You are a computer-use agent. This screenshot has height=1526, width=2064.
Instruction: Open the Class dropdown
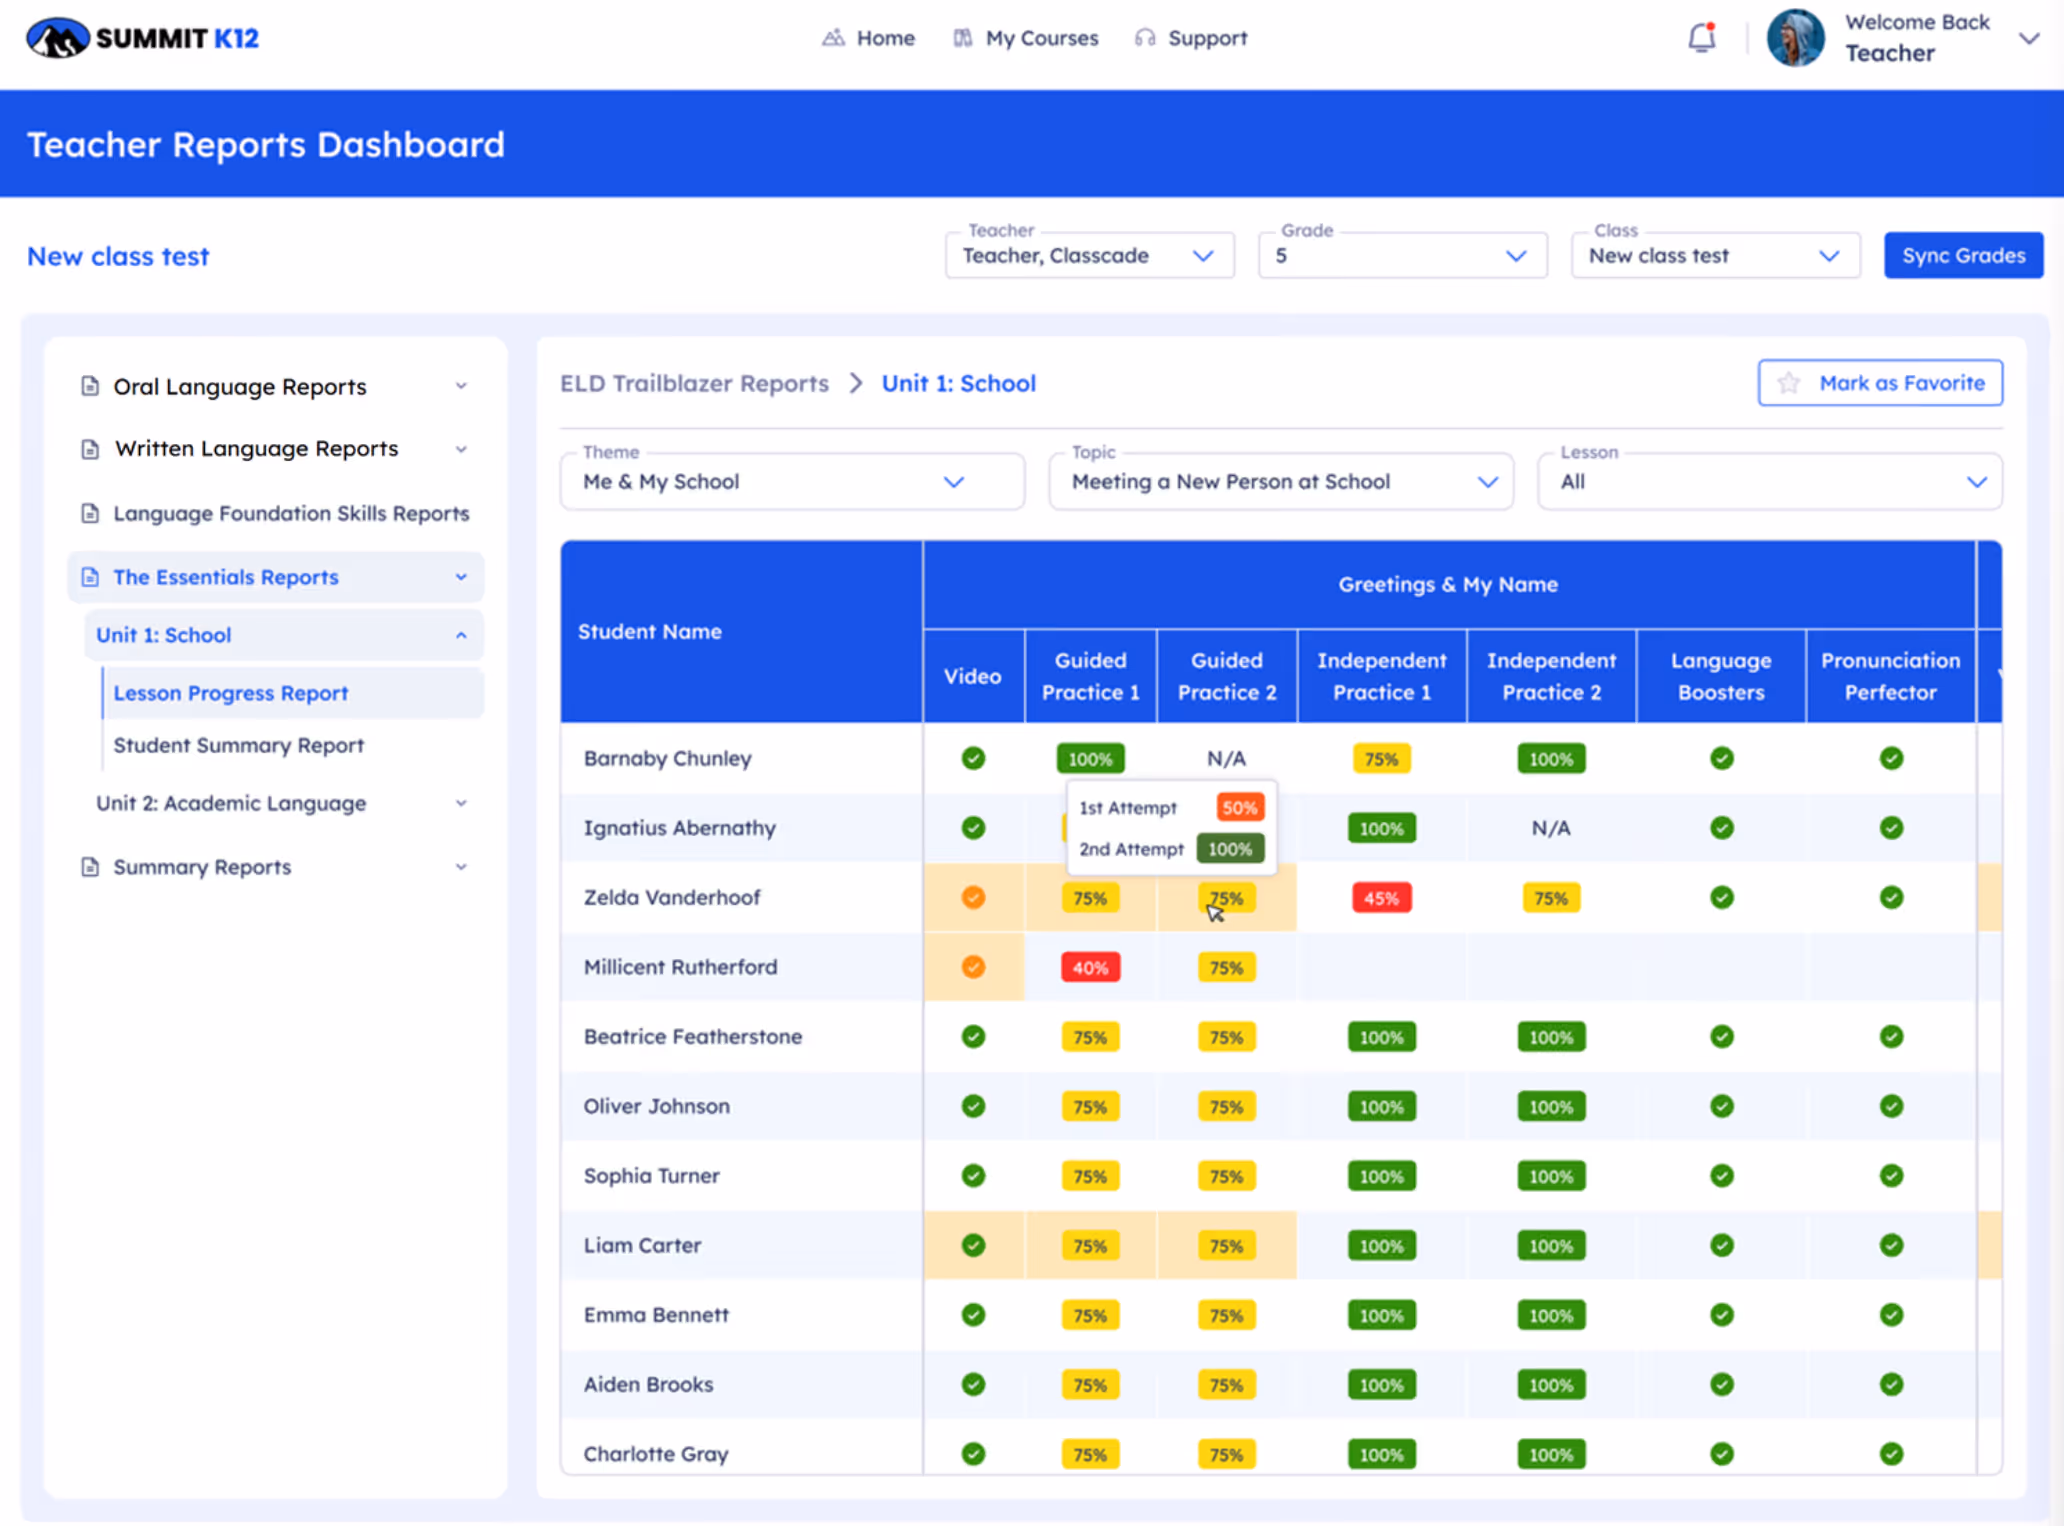pos(1715,255)
